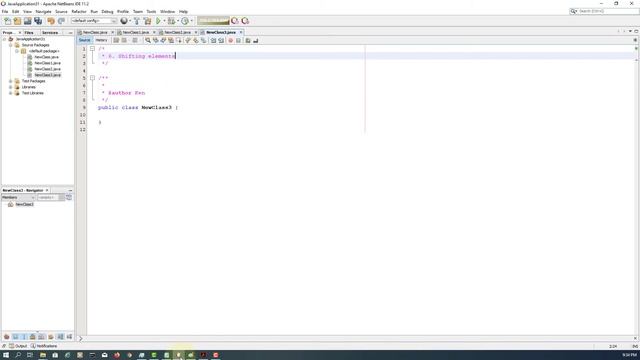Collapse the comment fold at line 1
Image resolution: width=640 pixels, height=360 pixels.
[92, 49]
